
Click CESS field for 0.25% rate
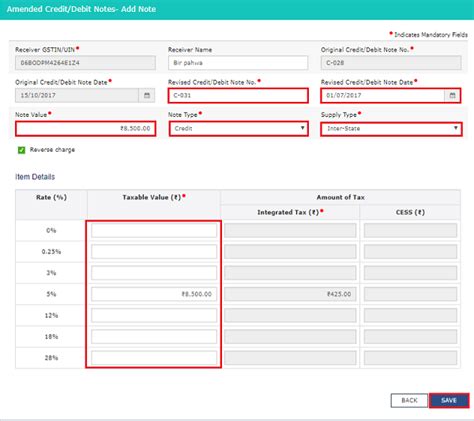(410, 252)
